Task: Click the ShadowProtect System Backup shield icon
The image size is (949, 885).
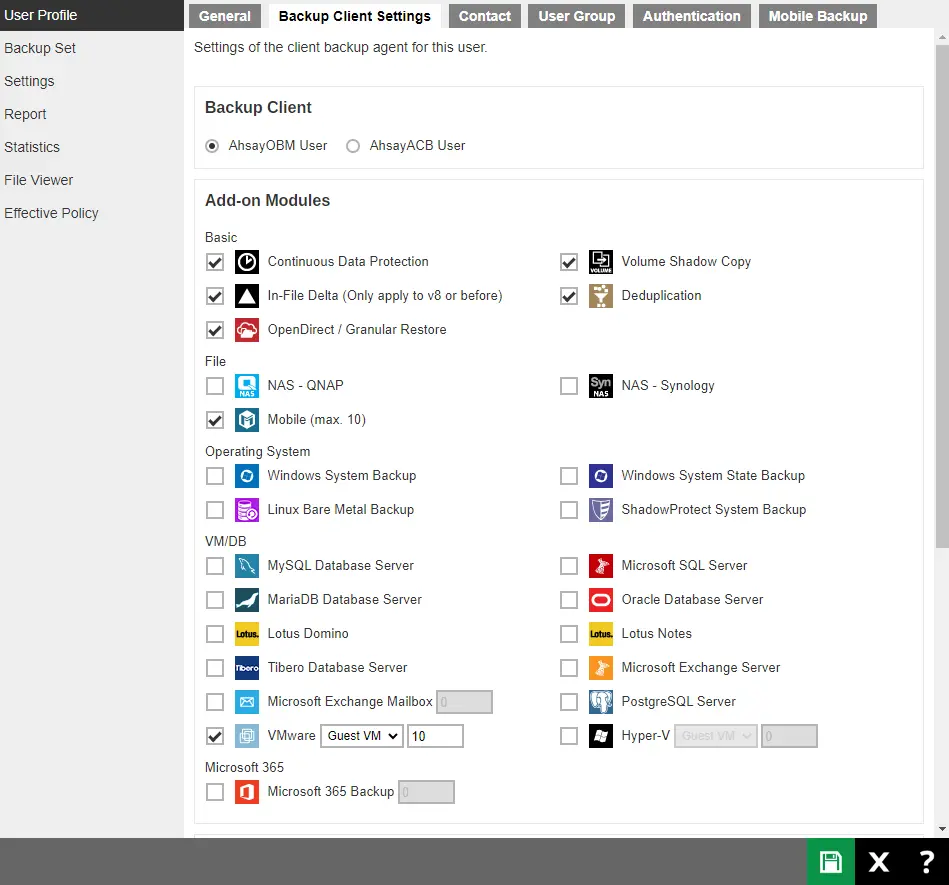Action: (x=600, y=510)
